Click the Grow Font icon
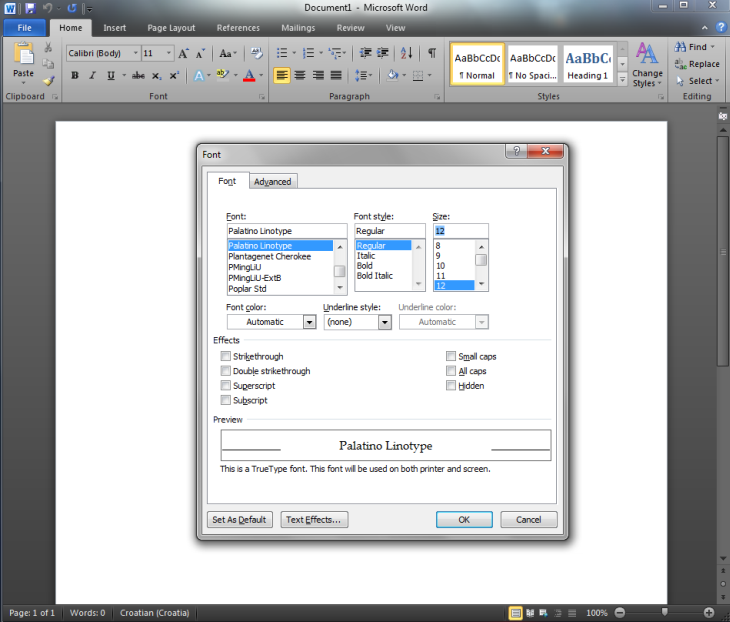This screenshot has height=622, width=730. [184, 53]
